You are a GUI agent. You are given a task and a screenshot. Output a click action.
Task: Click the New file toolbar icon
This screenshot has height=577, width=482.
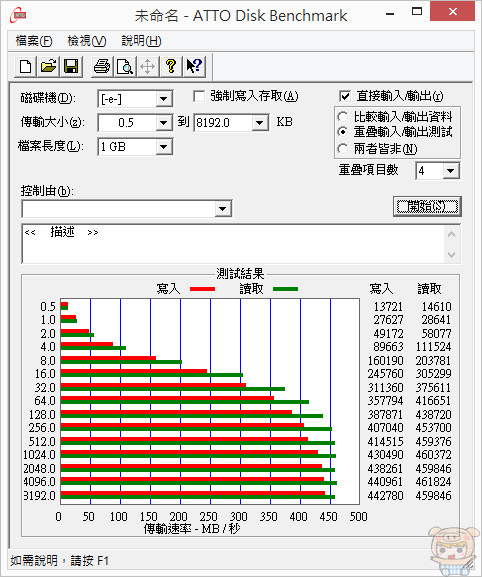25,67
